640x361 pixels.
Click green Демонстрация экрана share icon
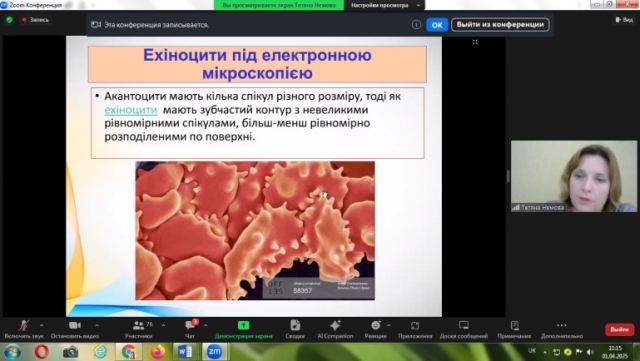tap(244, 325)
